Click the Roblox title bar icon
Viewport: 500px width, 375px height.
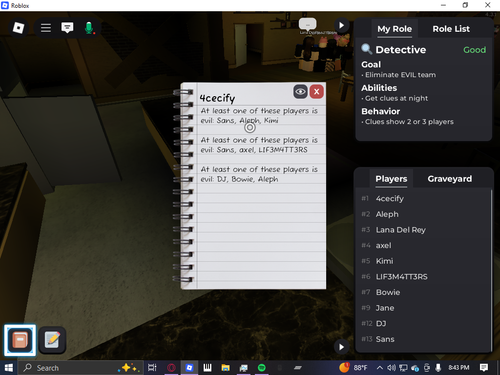tap(5, 5)
